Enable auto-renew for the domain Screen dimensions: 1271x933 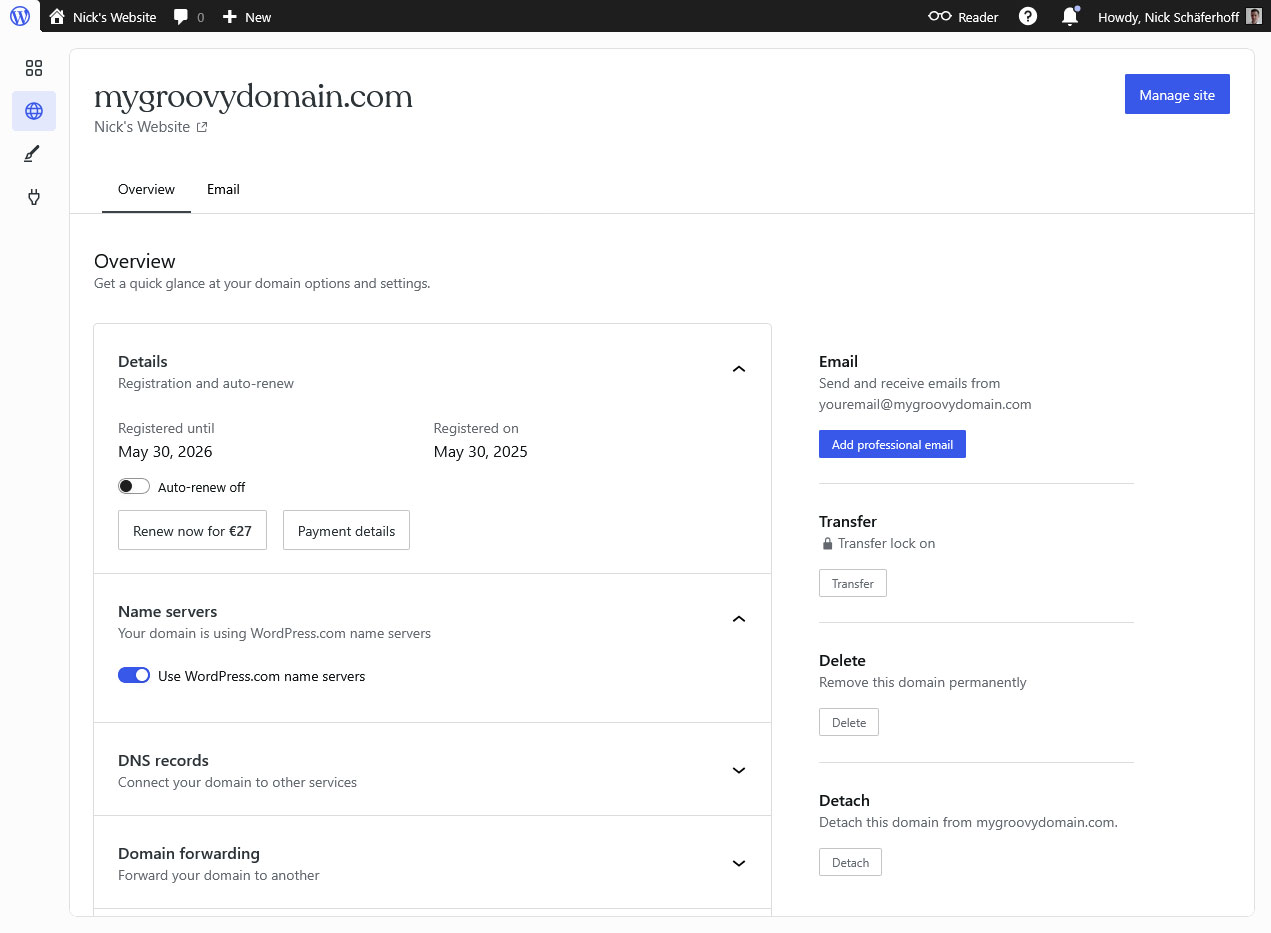tap(133, 485)
